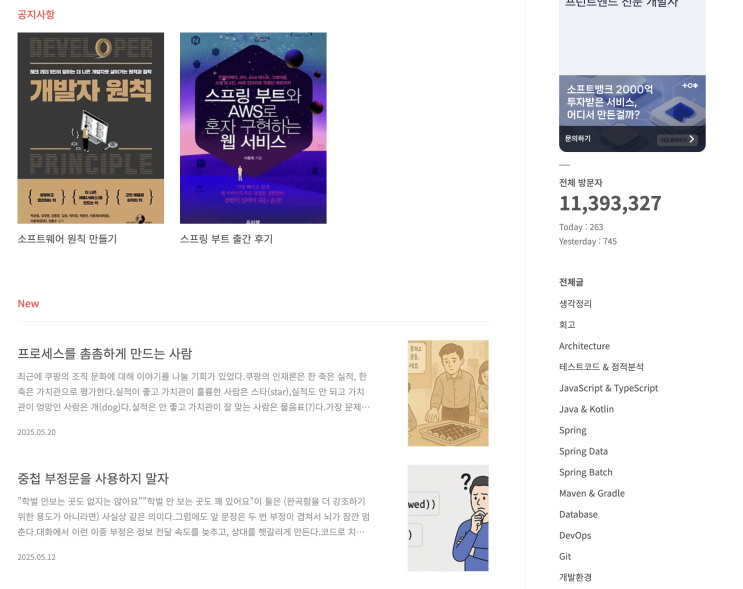The width and height of the screenshot is (743, 589).
Task: Open the post 중첩 부정문을 사용하지 말자
Action: pos(93,479)
